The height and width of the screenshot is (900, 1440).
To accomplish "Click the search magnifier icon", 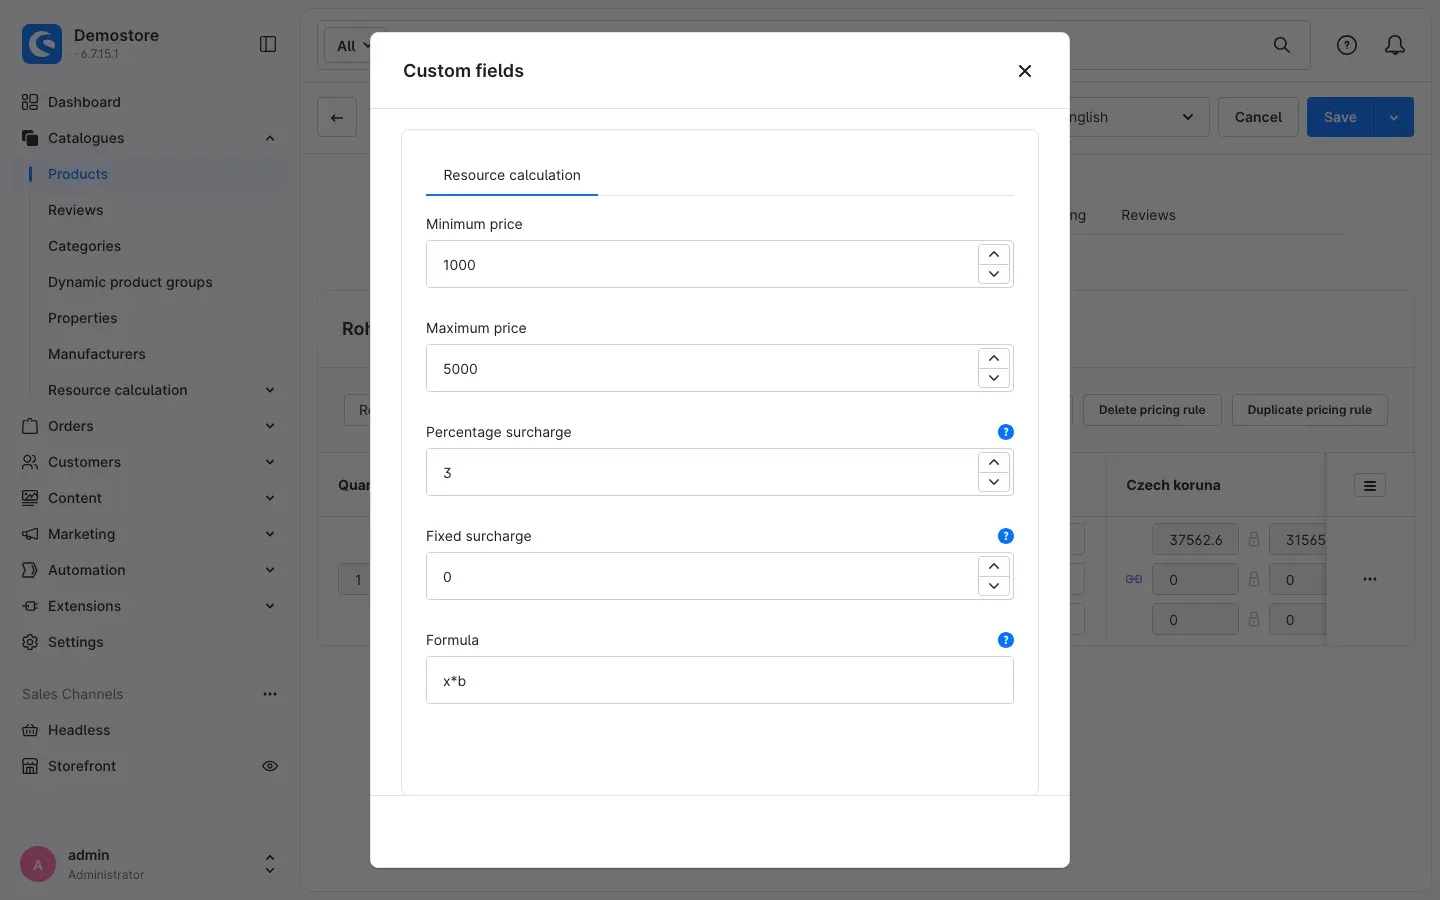I will point(1282,45).
